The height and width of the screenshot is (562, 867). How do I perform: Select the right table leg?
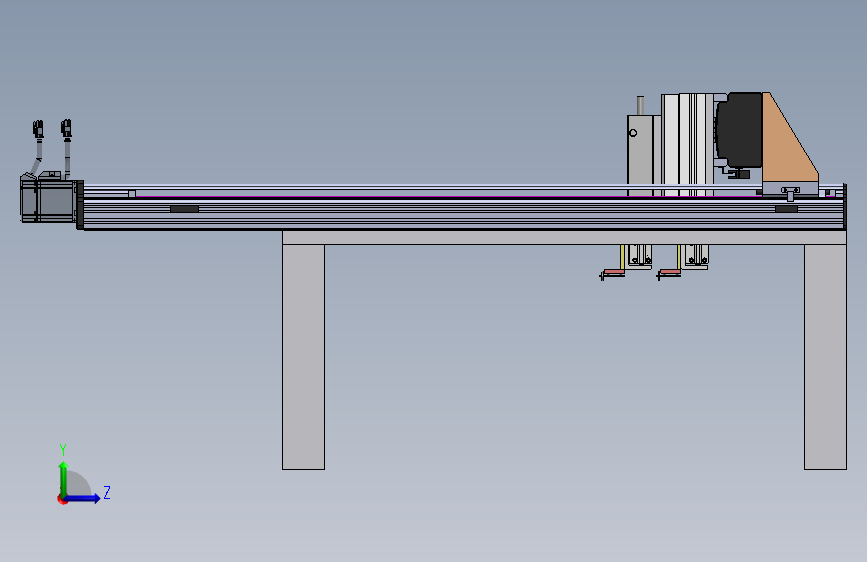click(x=825, y=357)
